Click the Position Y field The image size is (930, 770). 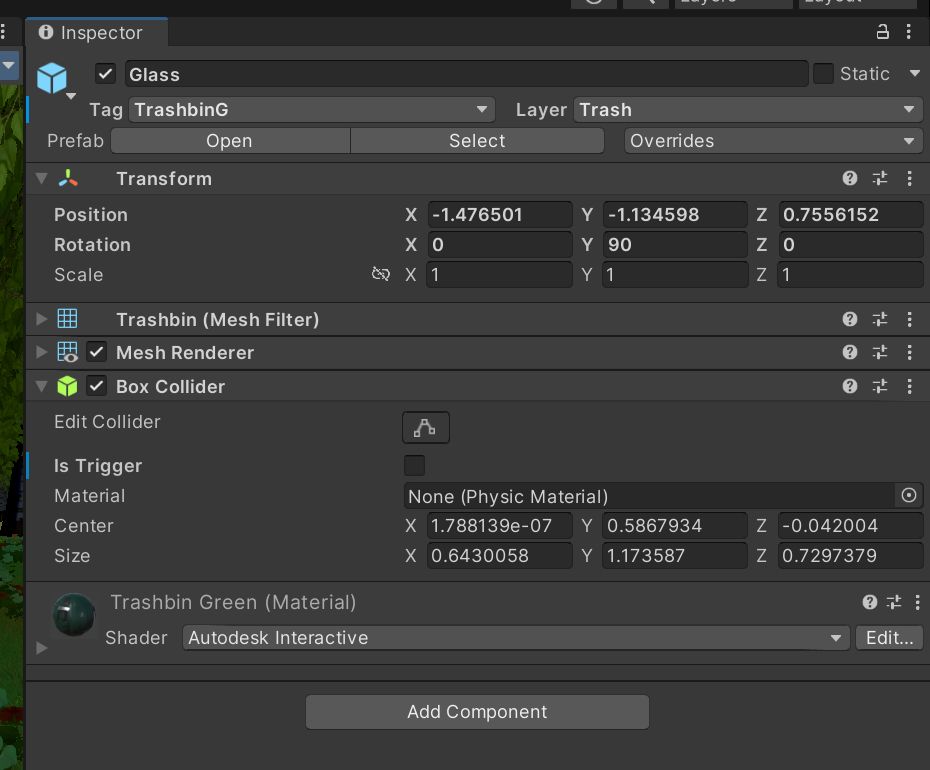click(675, 215)
